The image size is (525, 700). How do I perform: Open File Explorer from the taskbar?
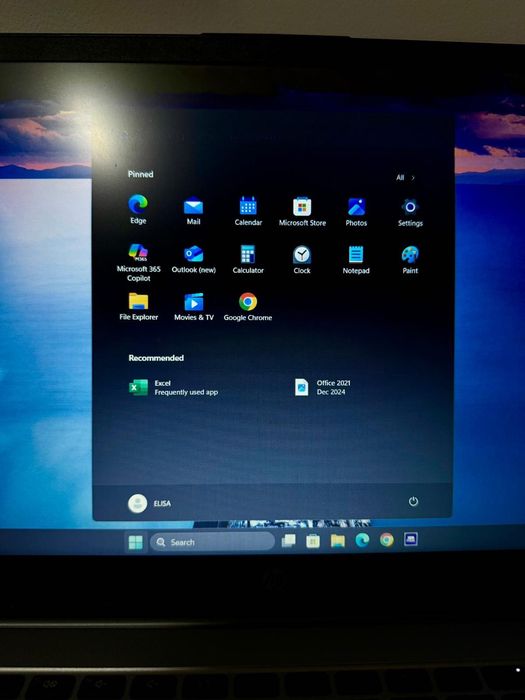pos(338,541)
